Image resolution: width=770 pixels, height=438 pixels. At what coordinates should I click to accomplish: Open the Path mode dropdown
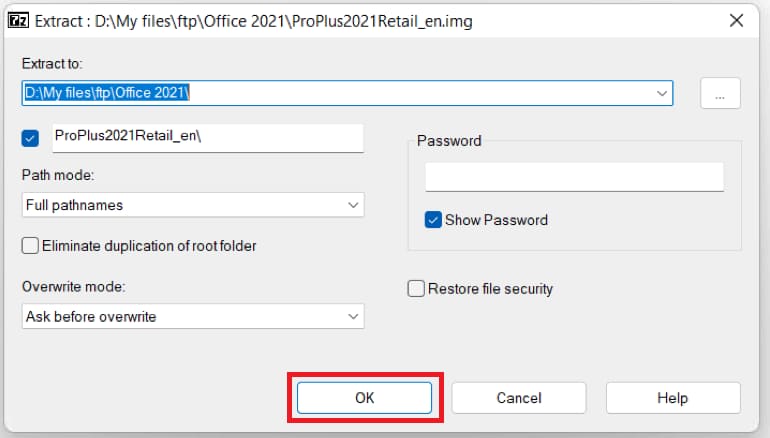(x=193, y=205)
